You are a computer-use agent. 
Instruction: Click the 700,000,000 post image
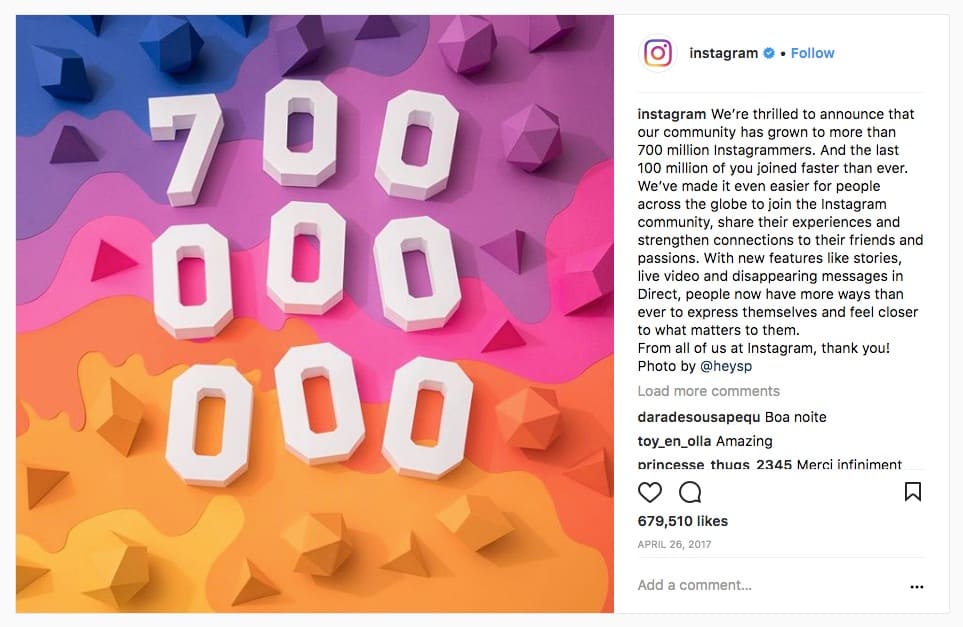pyautogui.click(x=315, y=314)
